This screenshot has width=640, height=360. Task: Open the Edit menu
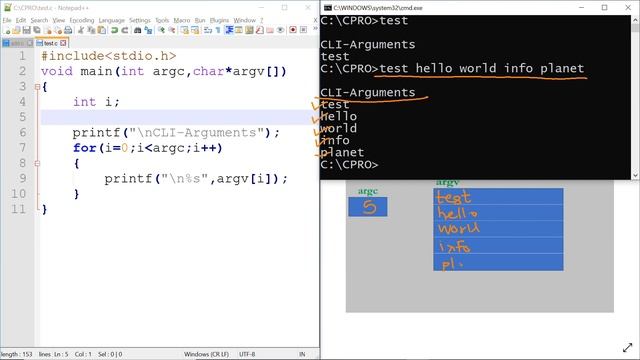(x=21, y=20)
